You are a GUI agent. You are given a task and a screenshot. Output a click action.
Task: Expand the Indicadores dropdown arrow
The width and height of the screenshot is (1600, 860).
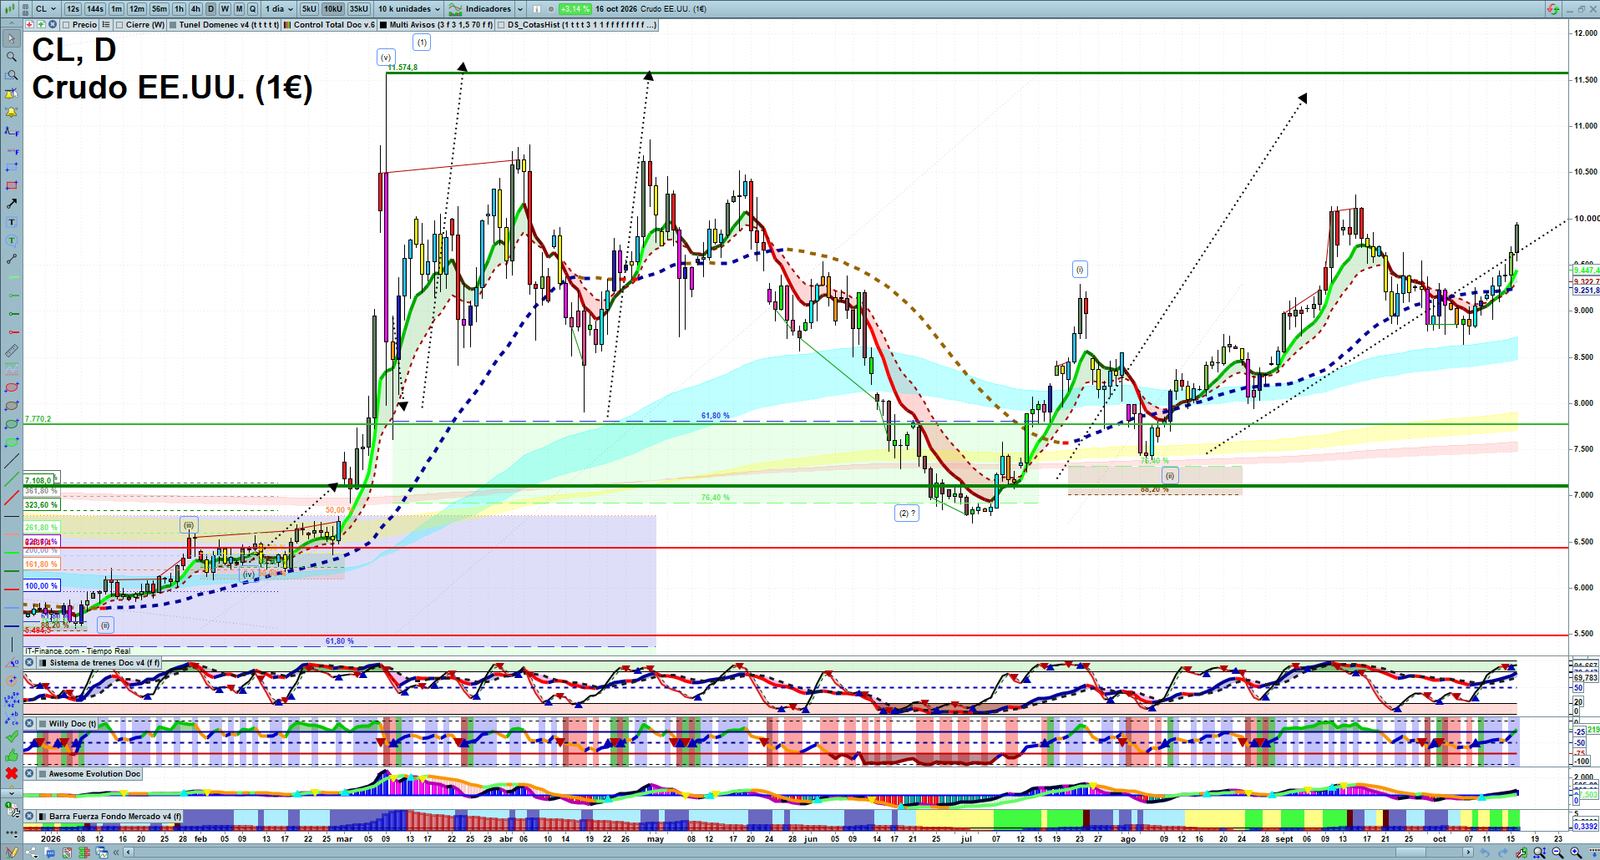click(519, 9)
